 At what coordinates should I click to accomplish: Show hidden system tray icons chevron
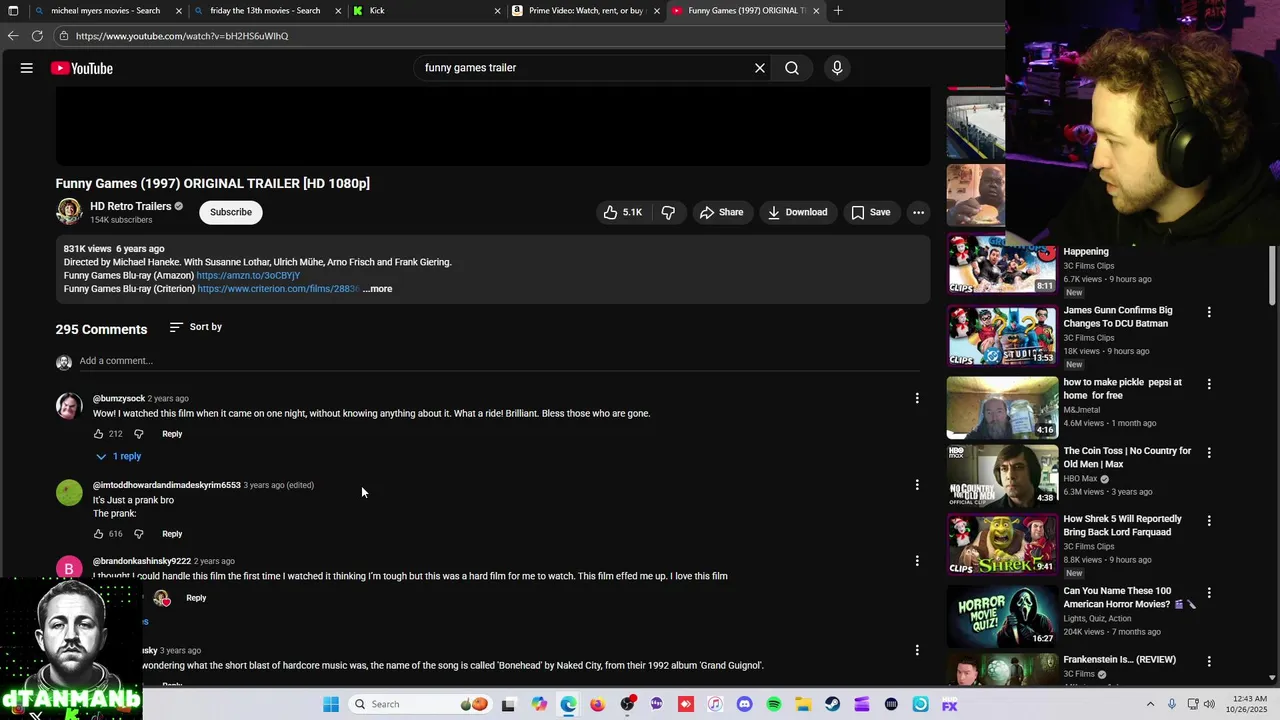(1150, 704)
